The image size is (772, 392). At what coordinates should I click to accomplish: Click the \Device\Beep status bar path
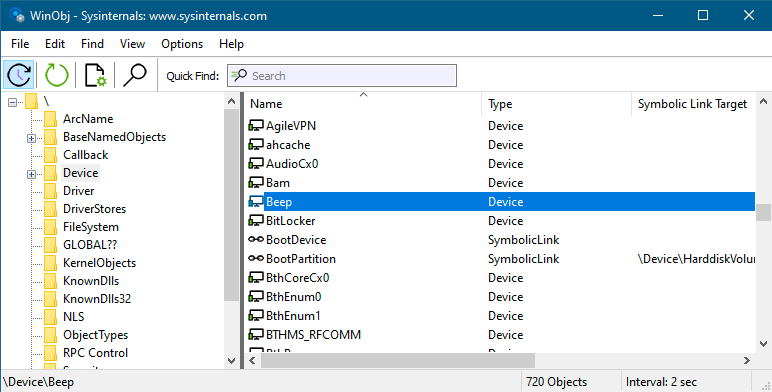[x=38, y=382]
